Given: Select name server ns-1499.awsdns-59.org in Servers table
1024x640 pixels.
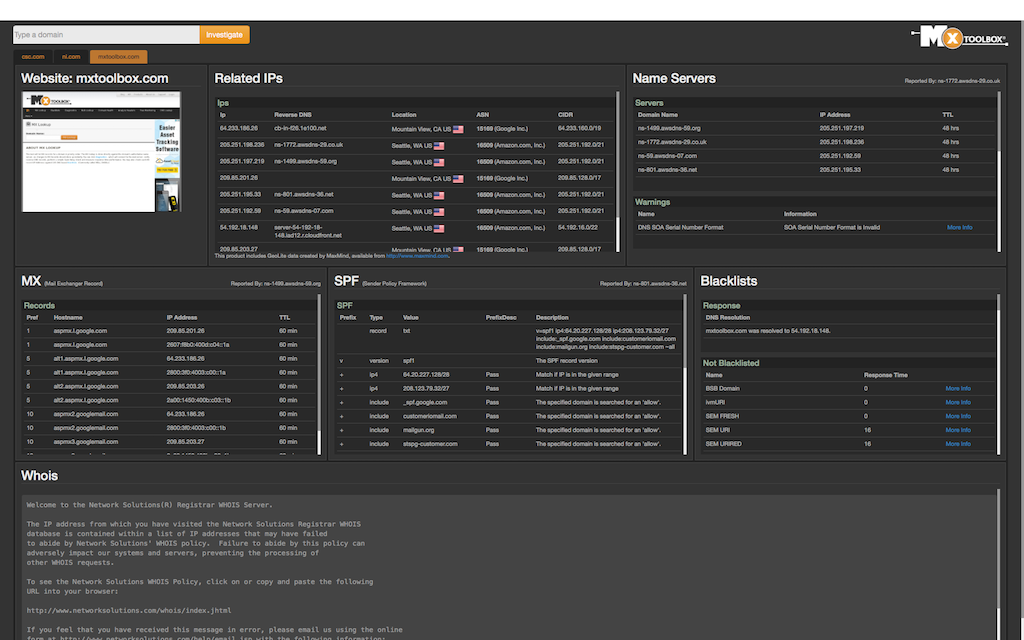Looking at the screenshot, I should pyautogui.click(x=669, y=129).
